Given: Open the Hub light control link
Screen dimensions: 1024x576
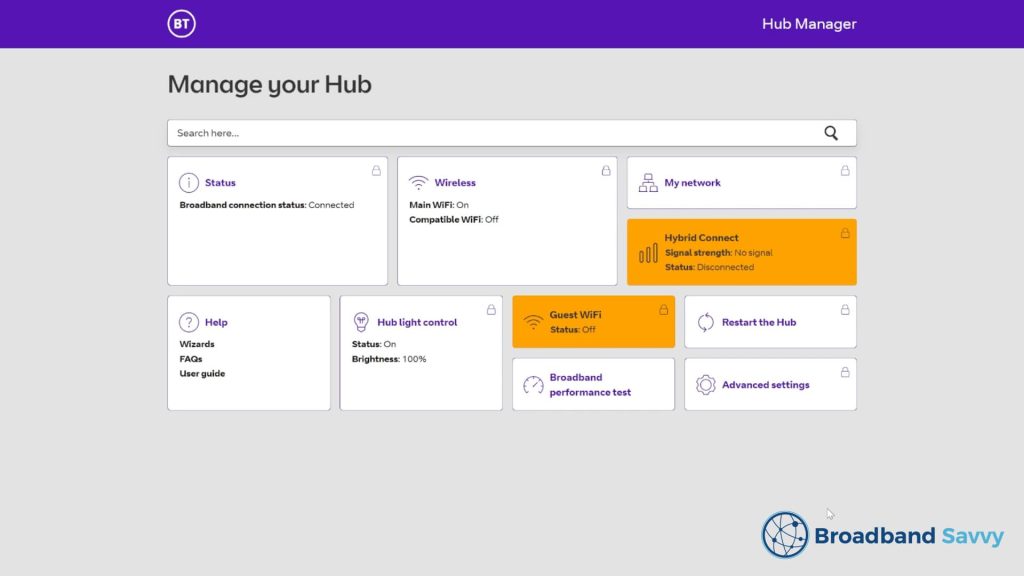Looking at the screenshot, I should (417, 322).
